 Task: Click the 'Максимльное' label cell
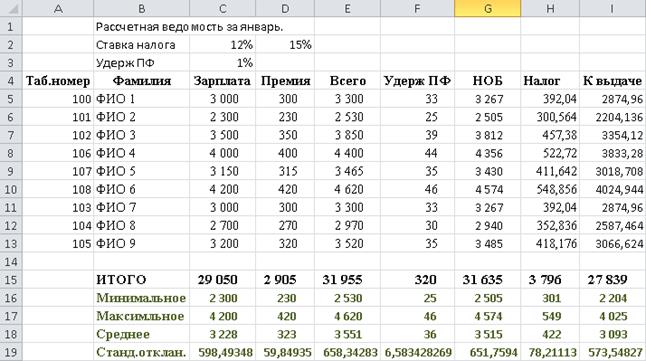click(x=141, y=316)
